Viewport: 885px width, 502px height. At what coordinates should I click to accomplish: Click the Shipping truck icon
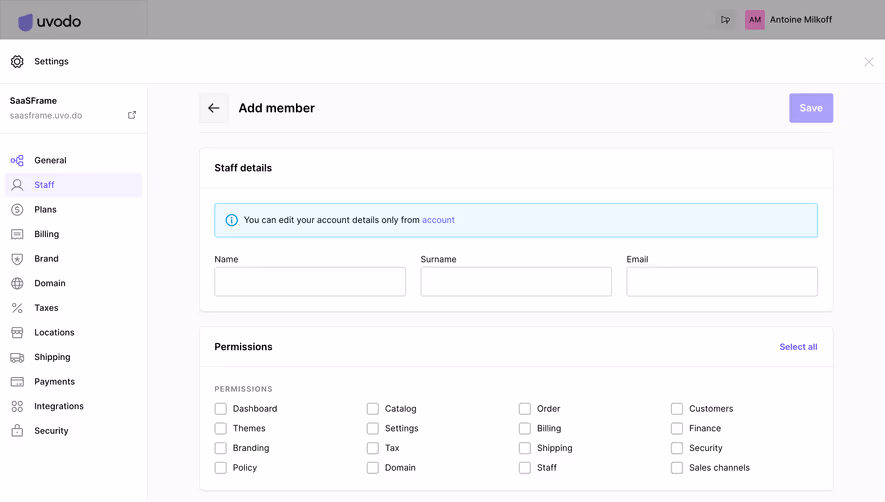(17, 357)
